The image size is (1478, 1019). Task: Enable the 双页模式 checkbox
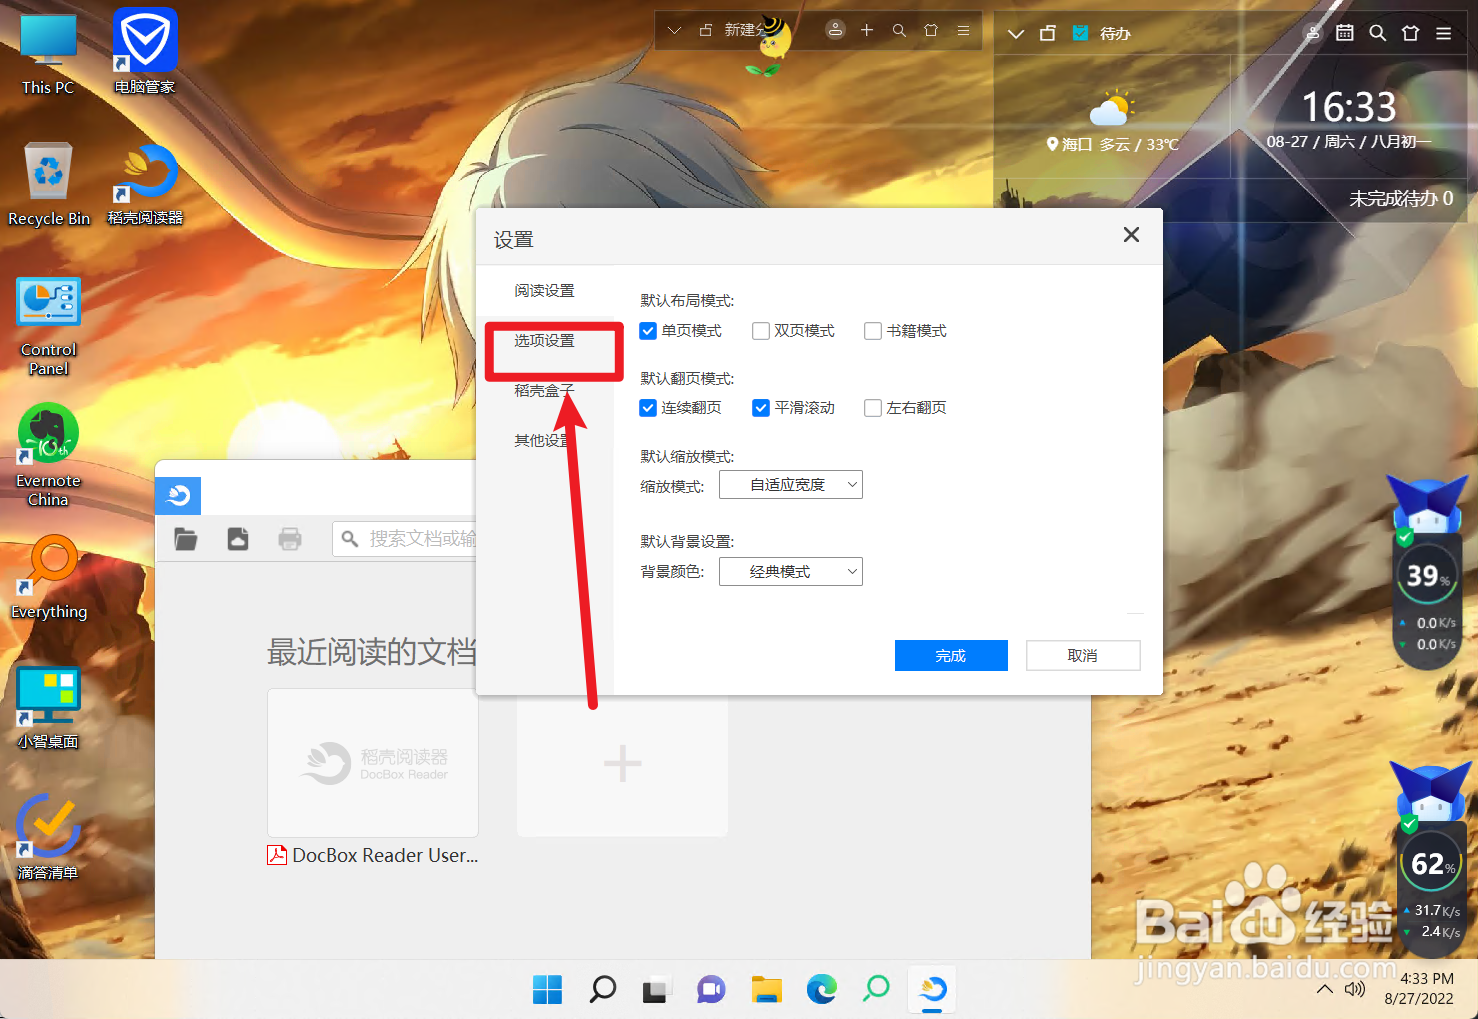(761, 331)
